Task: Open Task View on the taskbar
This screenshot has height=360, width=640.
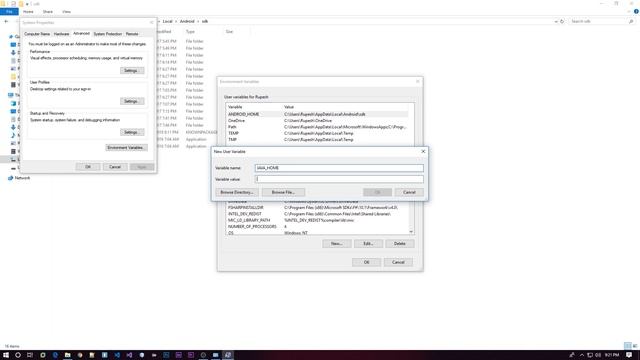Action: (30, 355)
